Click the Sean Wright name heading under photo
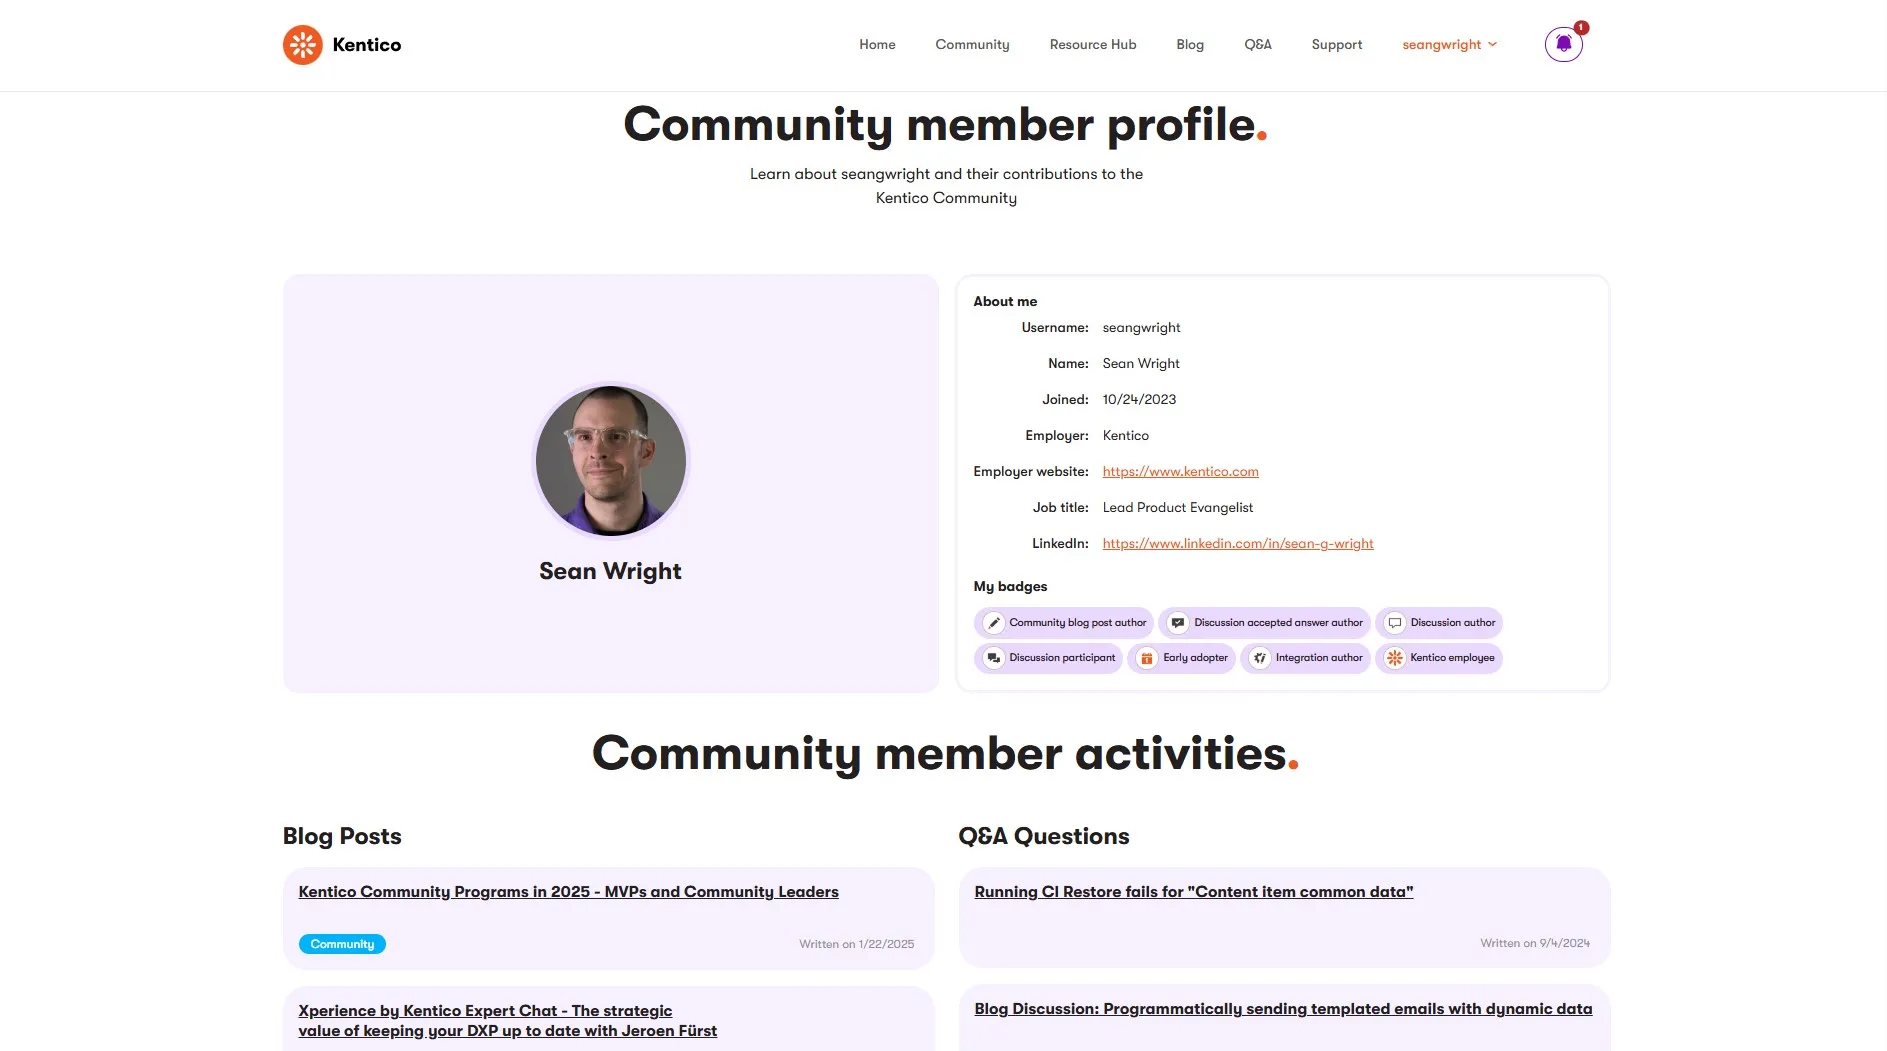 (x=610, y=571)
